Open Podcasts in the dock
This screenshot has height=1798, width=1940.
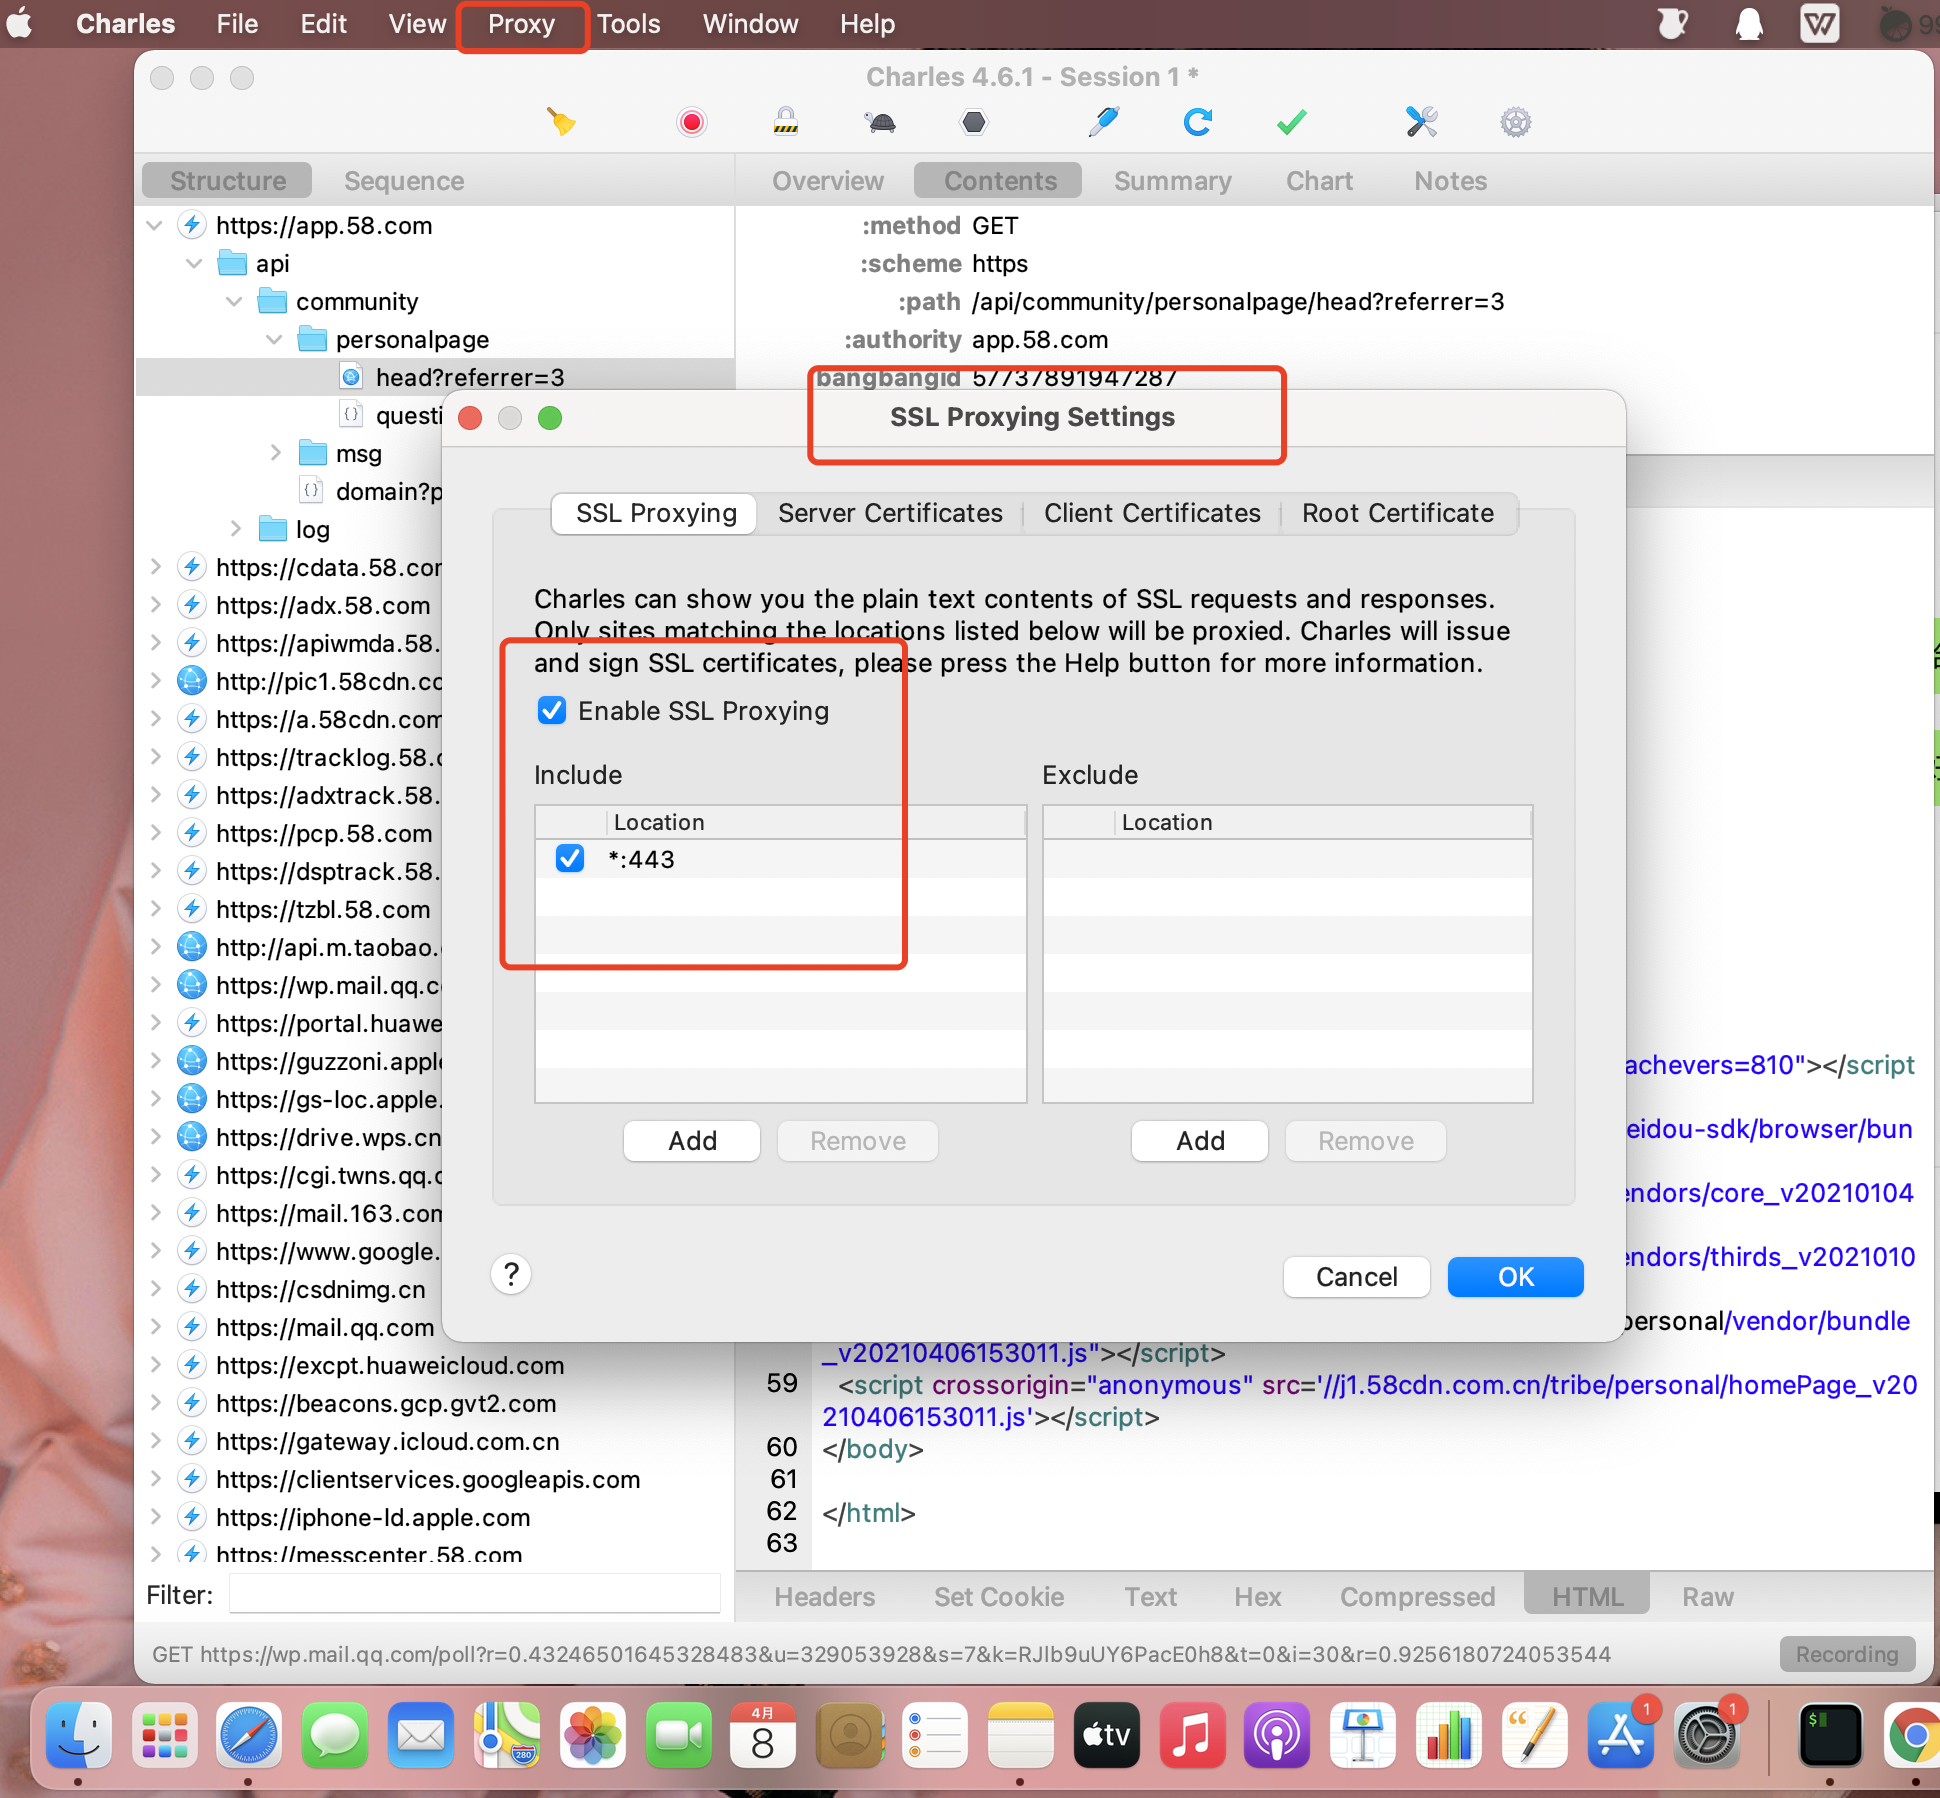[1277, 1735]
